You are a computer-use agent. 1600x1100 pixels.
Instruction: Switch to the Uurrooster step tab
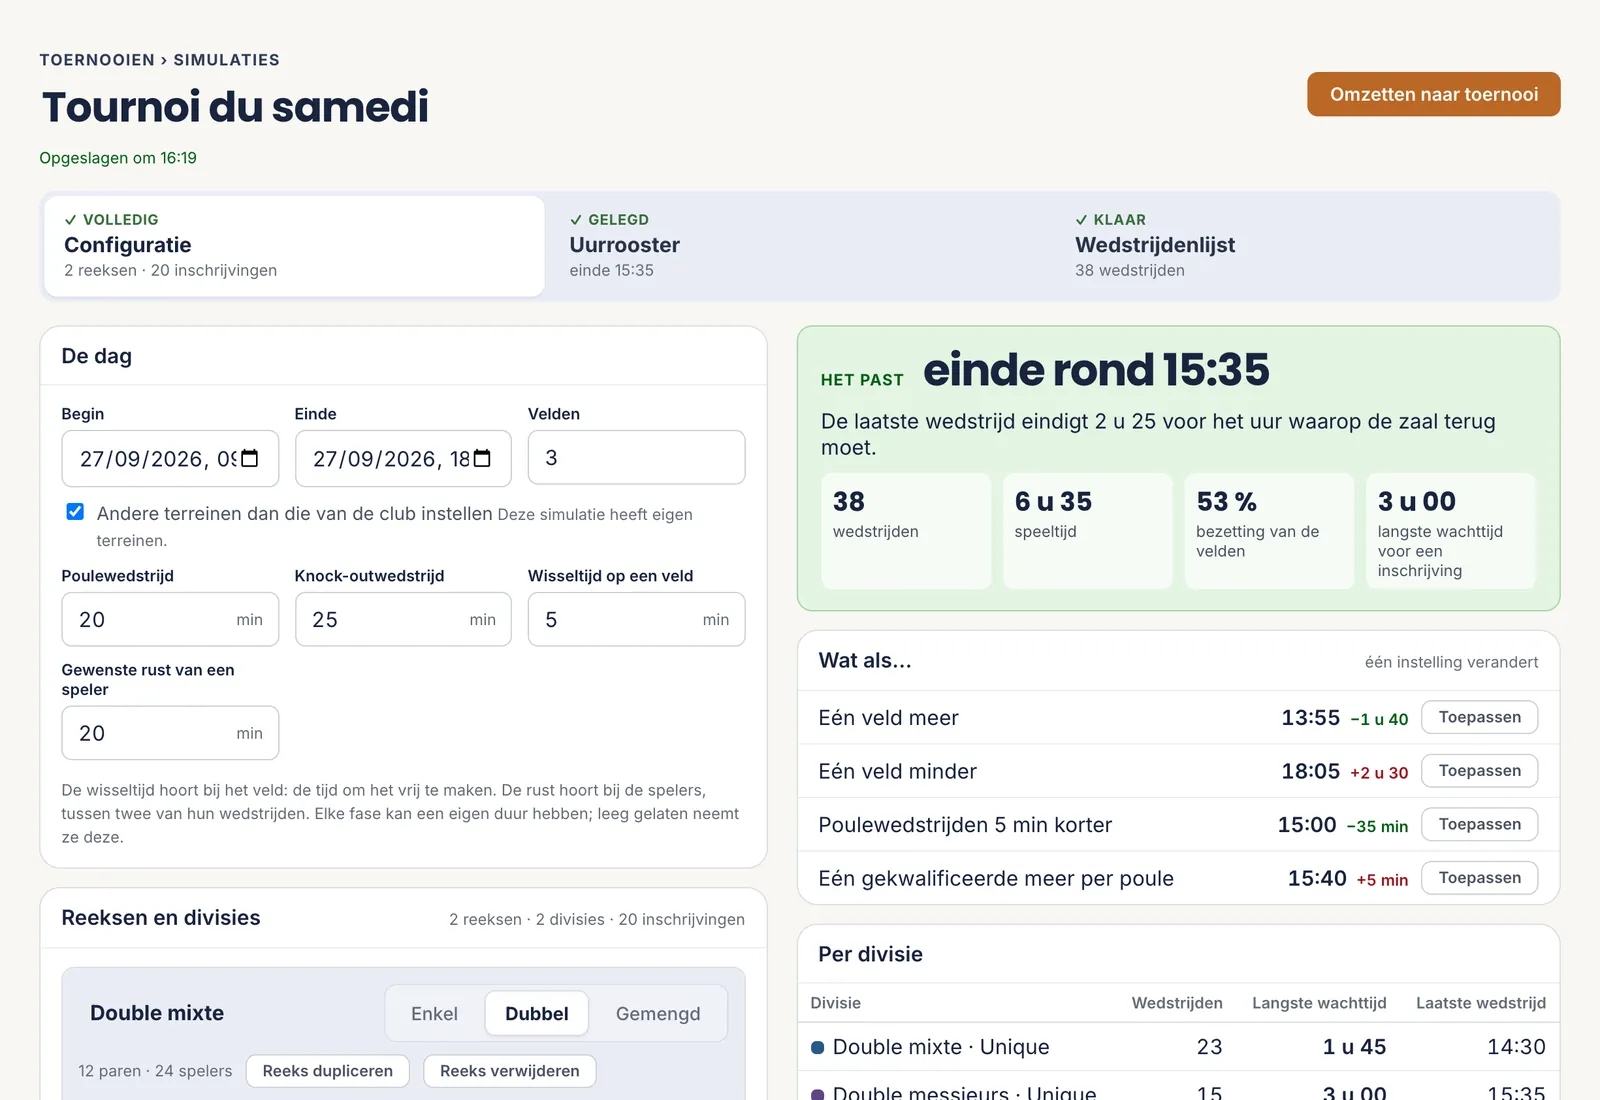(x=802, y=246)
